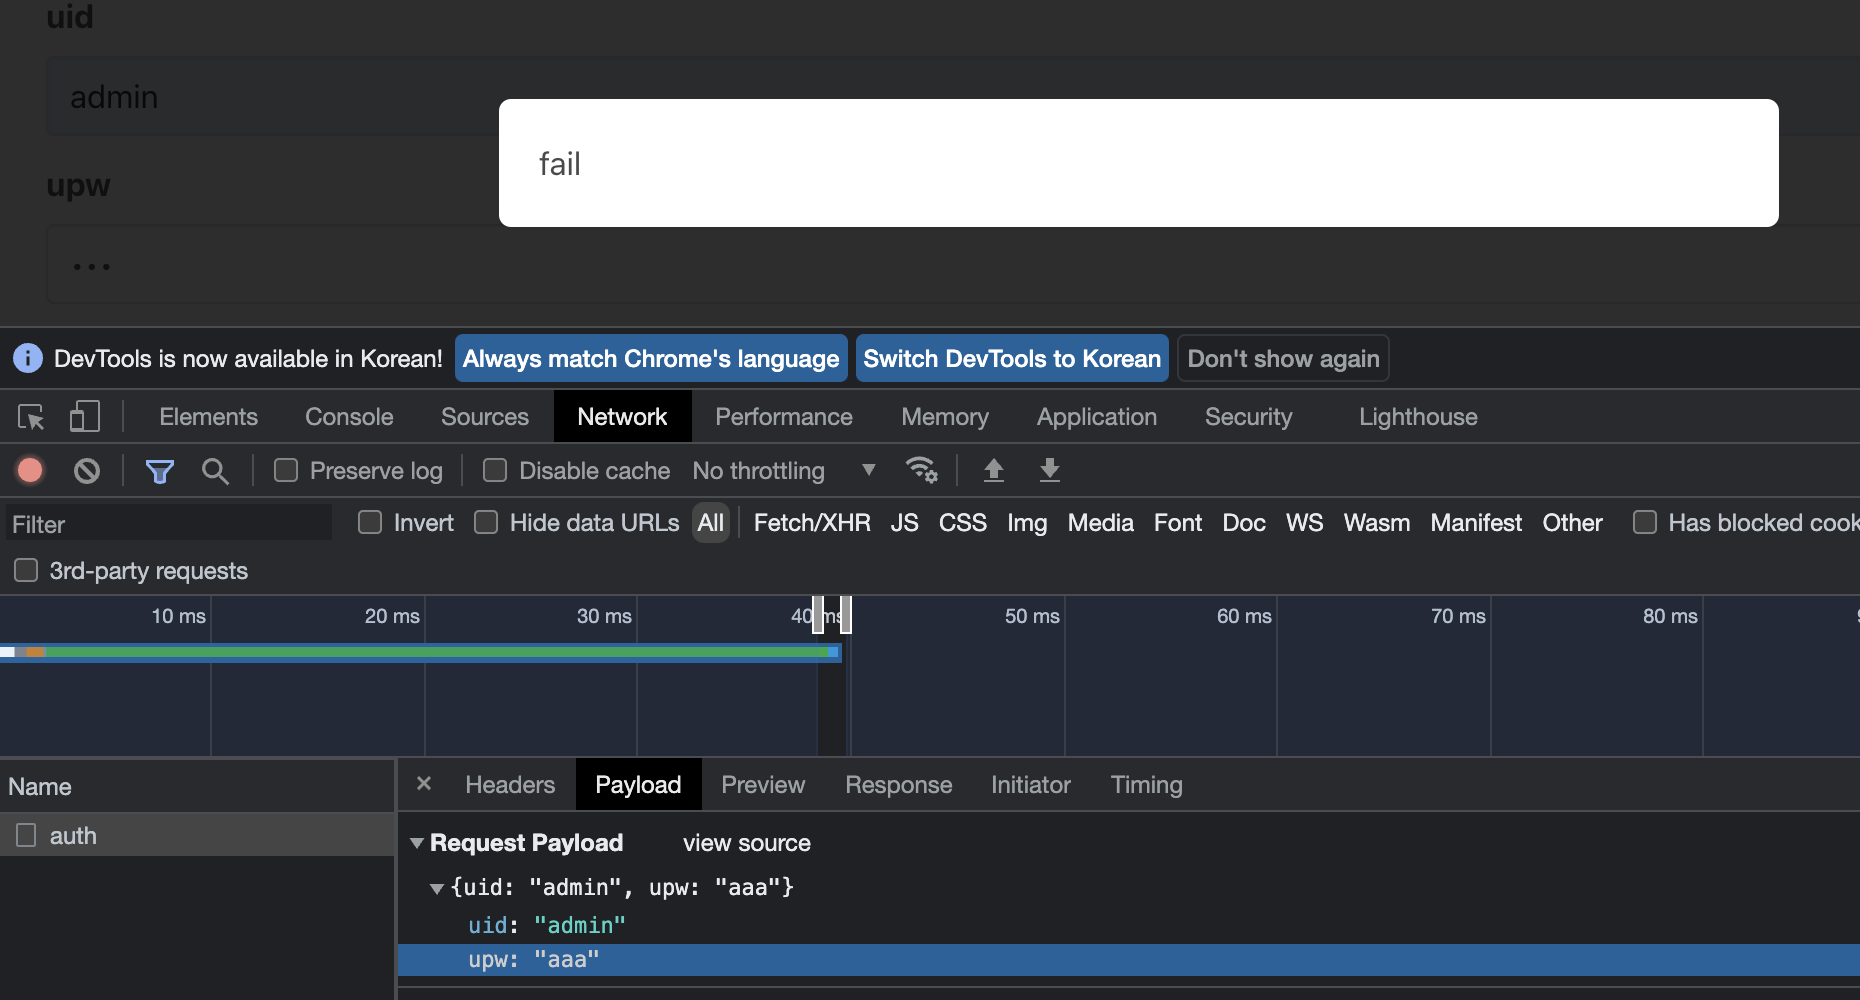Open network conditions Wi-Fi gear icon
The height and width of the screenshot is (1000, 1860).
click(x=921, y=469)
